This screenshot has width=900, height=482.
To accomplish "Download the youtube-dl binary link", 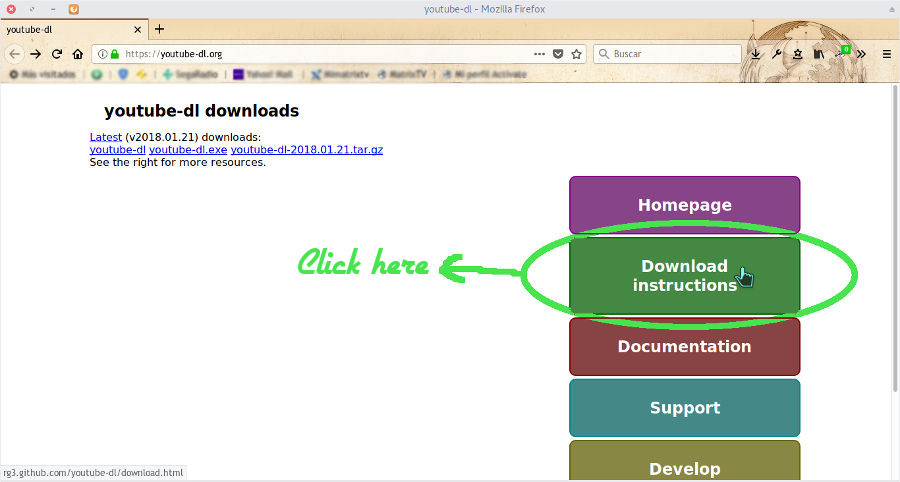I will click(x=118, y=150).
